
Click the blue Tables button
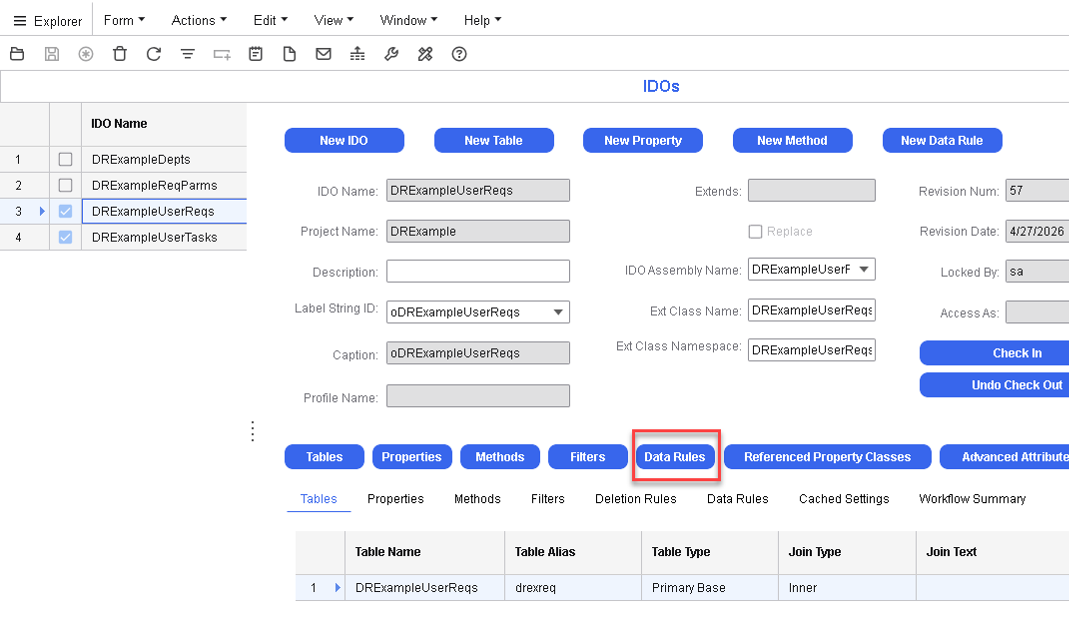[x=325, y=457]
